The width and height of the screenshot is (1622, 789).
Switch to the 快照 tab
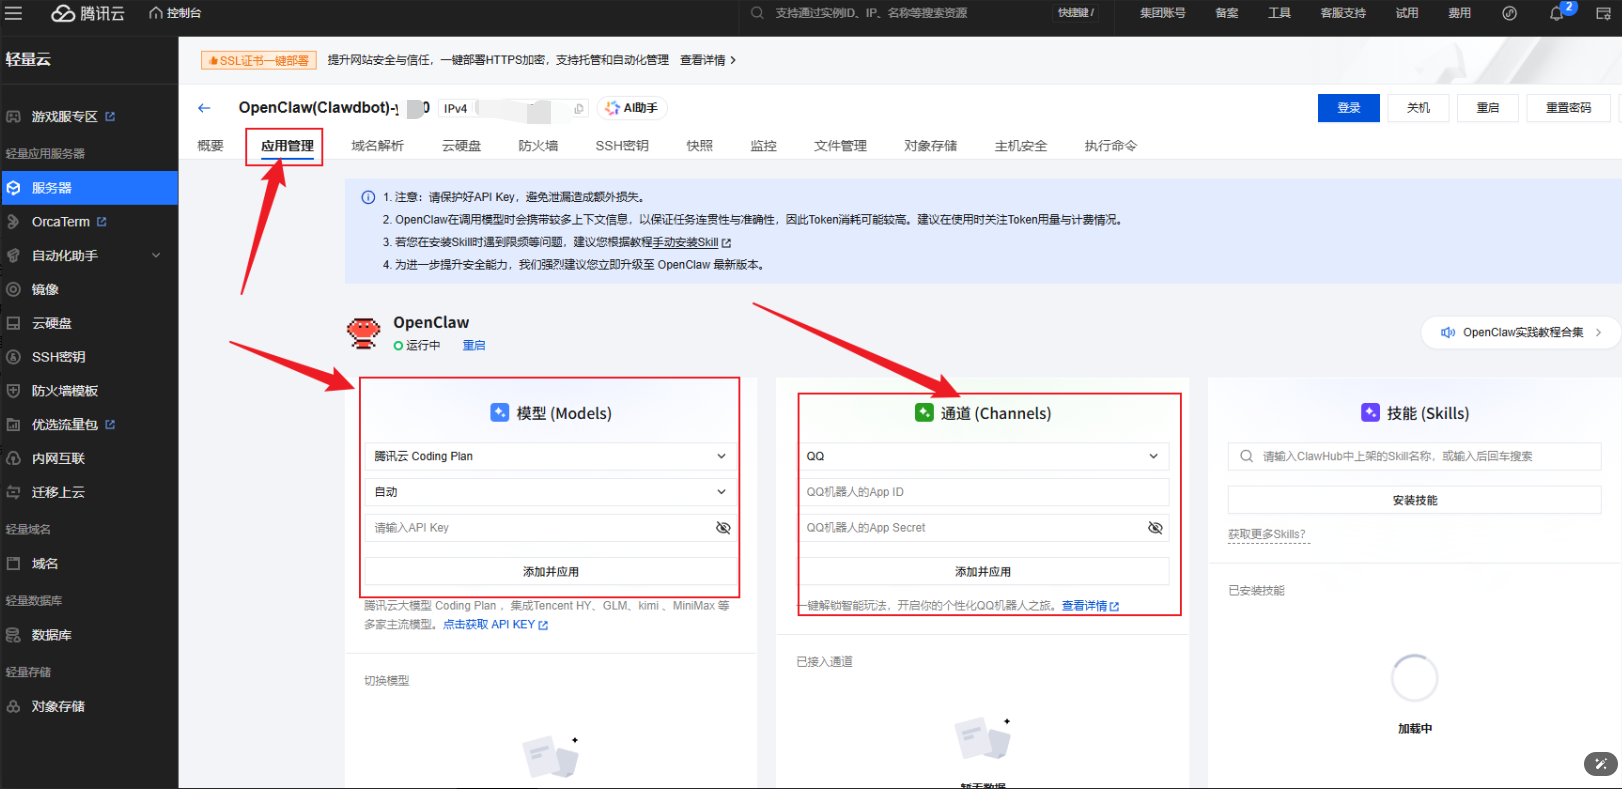pos(700,146)
